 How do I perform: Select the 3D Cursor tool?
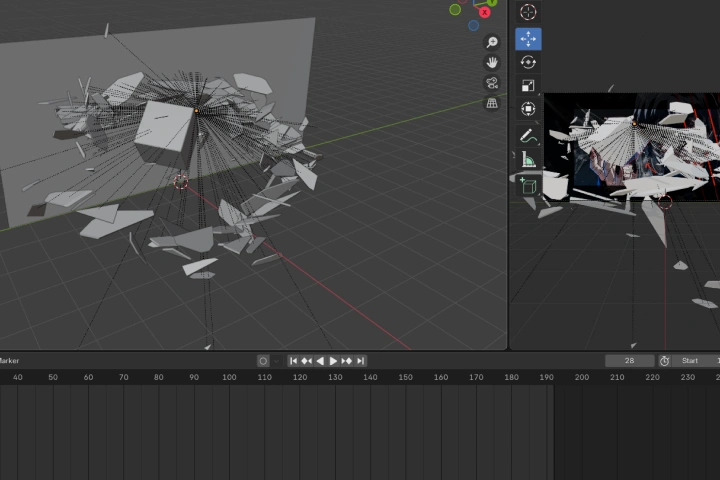point(528,12)
